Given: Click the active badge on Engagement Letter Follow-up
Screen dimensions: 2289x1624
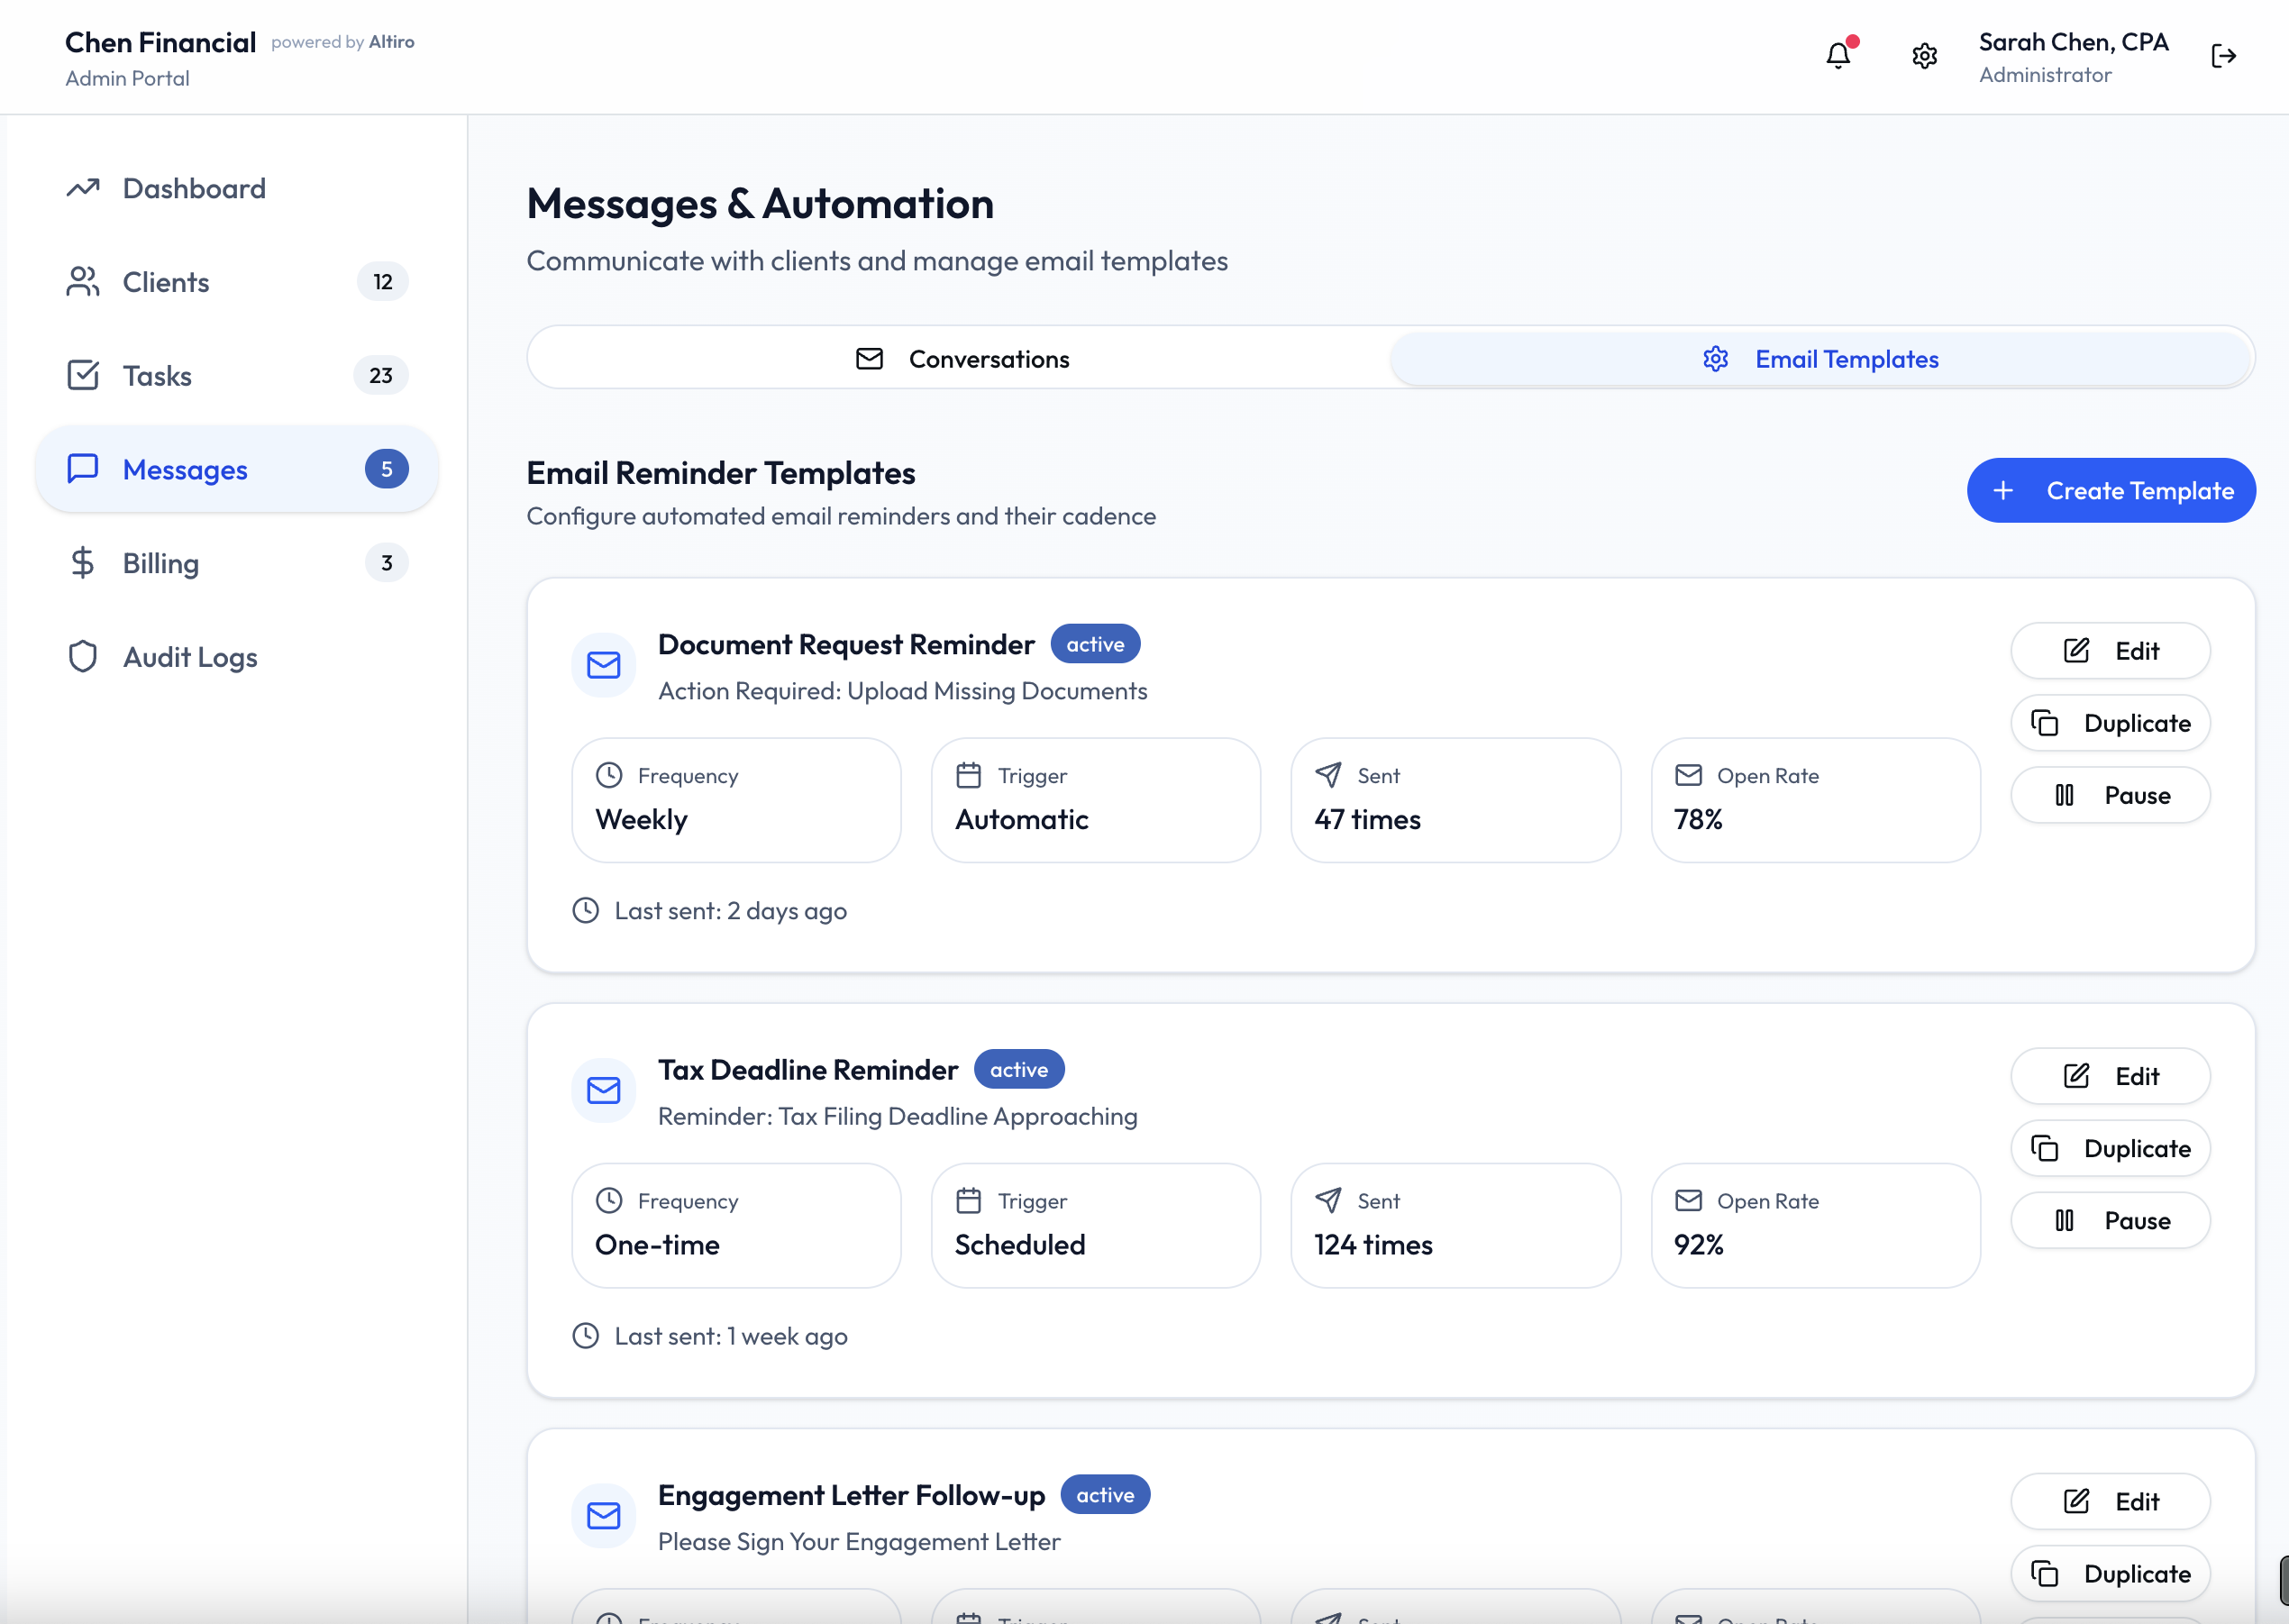Looking at the screenshot, I should (1105, 1494).
